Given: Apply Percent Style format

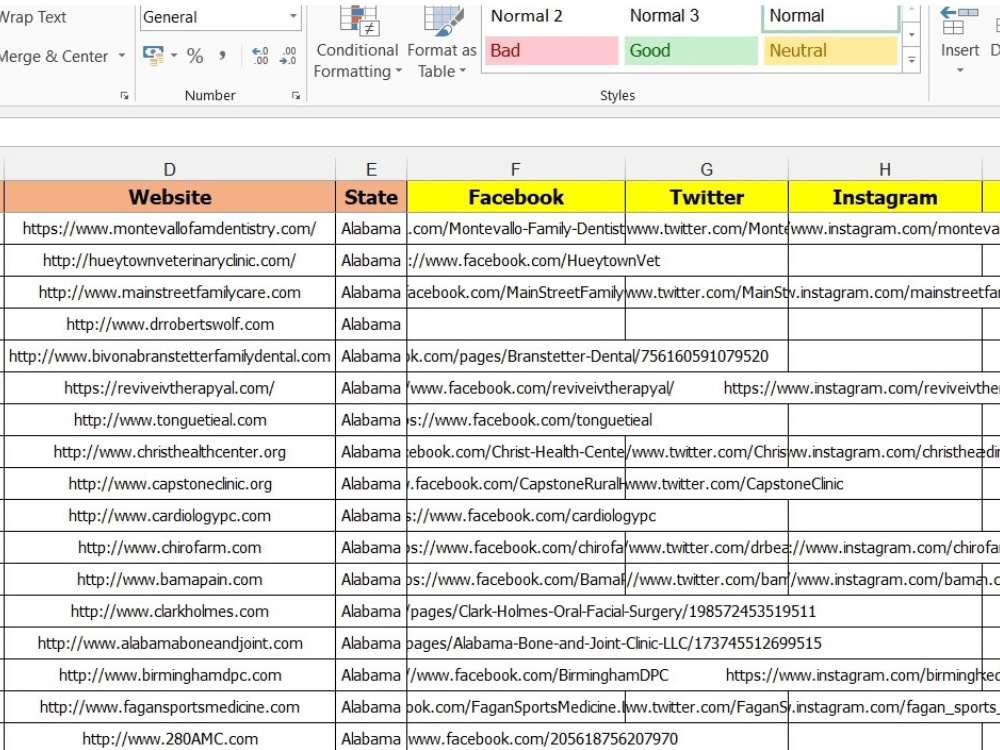Looking at the screenshot, I should [195, 56].
